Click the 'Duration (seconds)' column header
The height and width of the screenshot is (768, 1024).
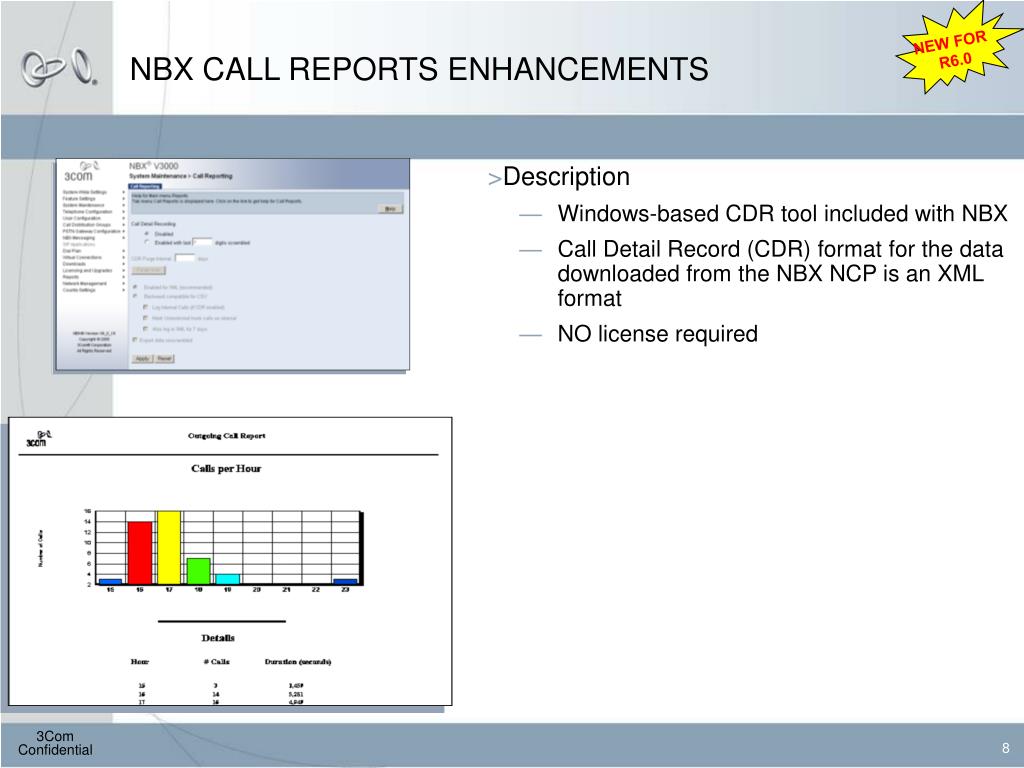[298, 662]
